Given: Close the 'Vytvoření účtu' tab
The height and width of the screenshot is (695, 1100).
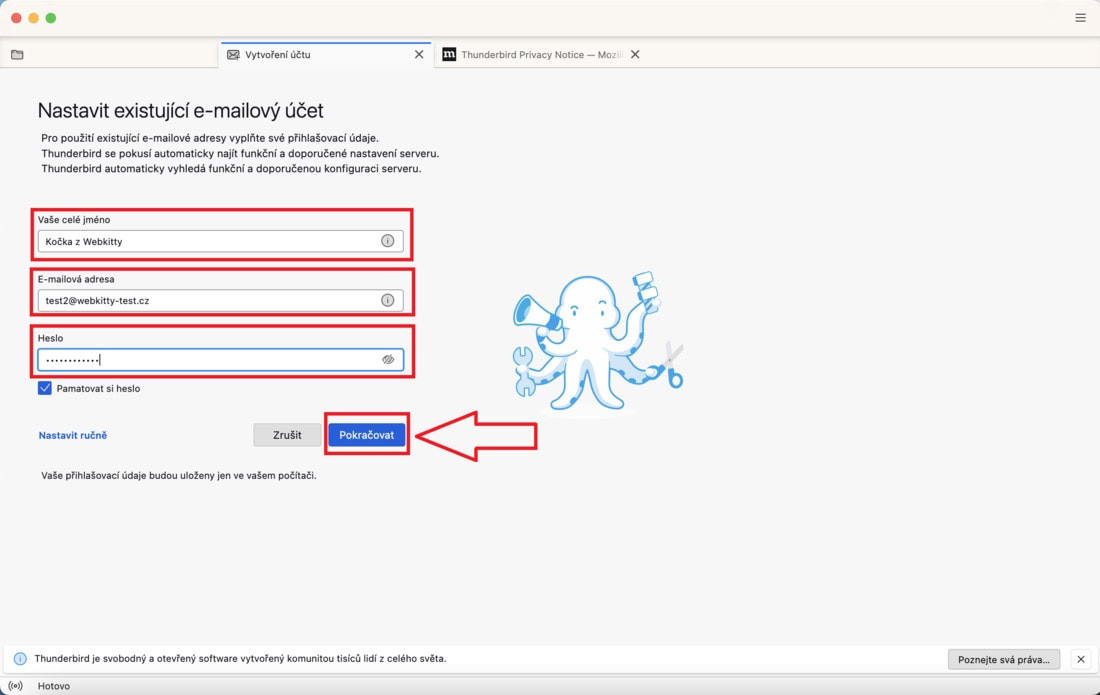Looking at the screenshot, I should click(x=419, y=55).
